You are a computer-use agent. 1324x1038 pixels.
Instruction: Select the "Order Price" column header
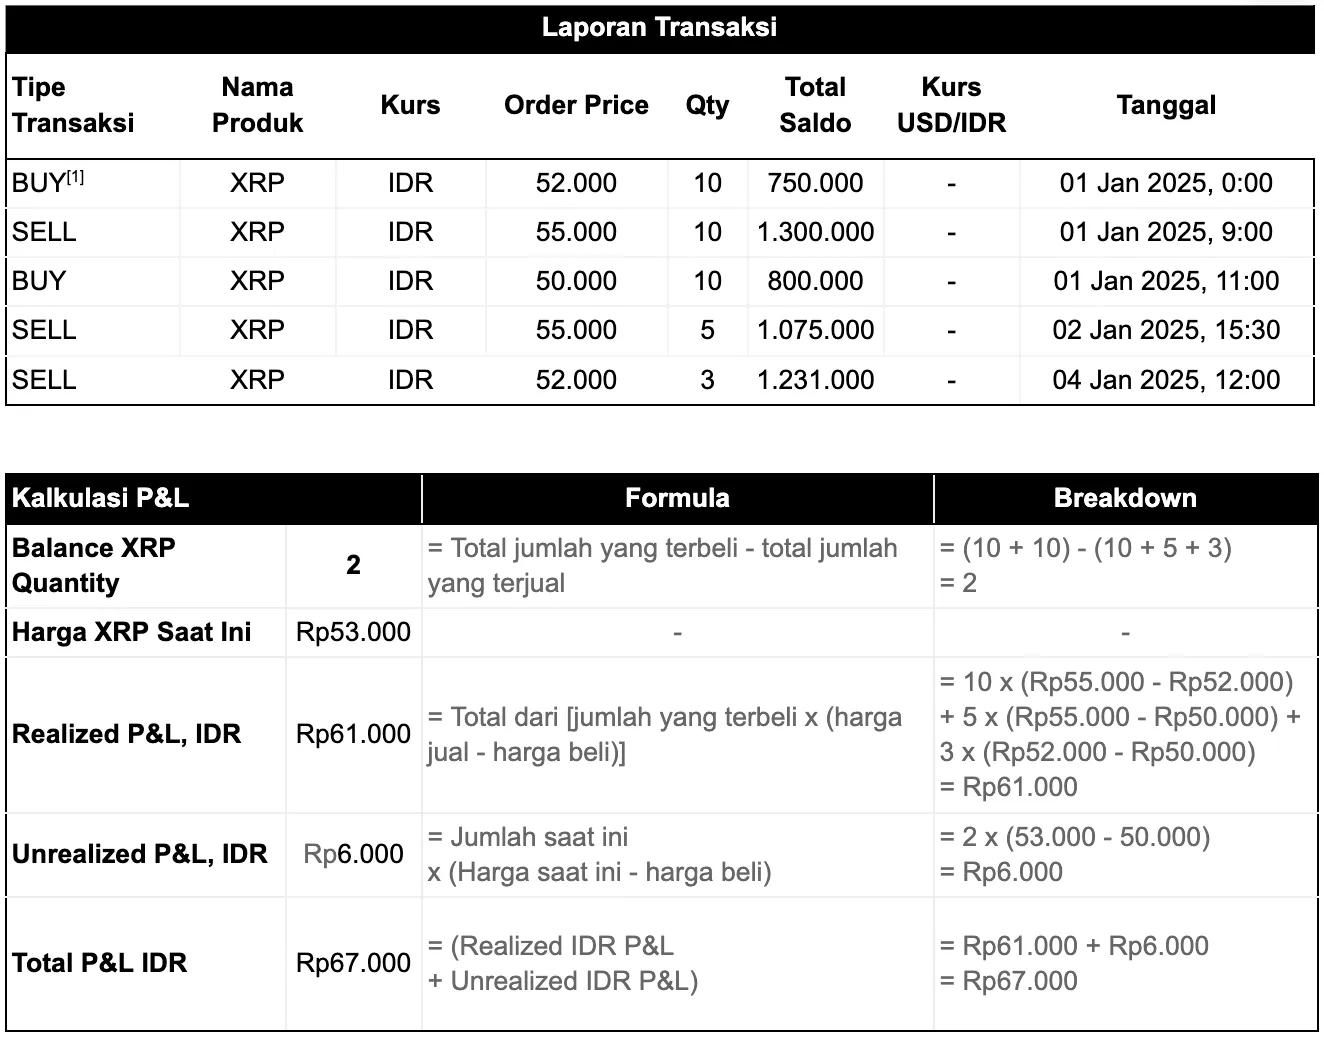click(x=576, y=105)
